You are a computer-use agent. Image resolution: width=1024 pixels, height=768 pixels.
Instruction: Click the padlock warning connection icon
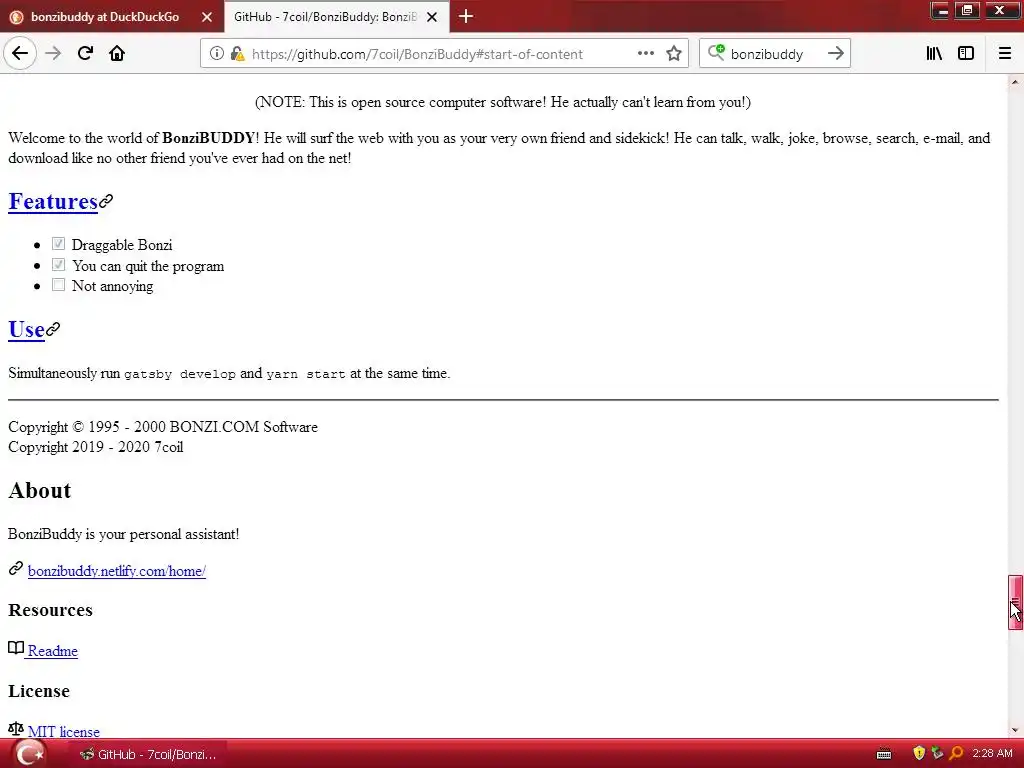238,54
